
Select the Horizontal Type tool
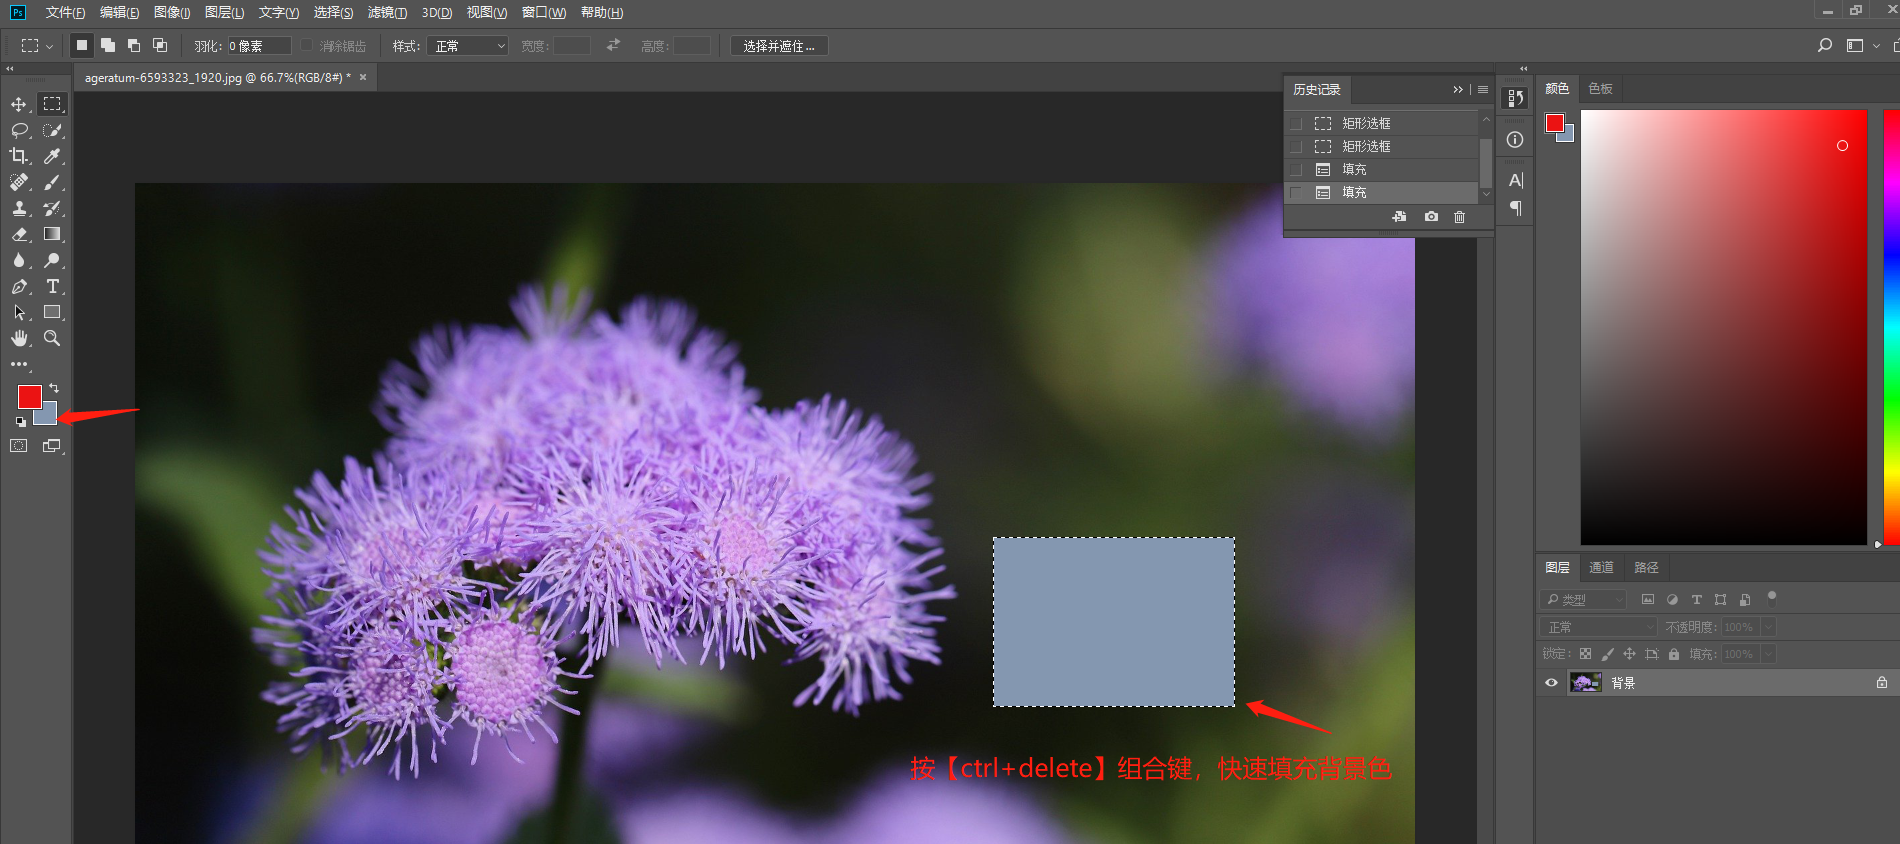[x=52, y=286]
